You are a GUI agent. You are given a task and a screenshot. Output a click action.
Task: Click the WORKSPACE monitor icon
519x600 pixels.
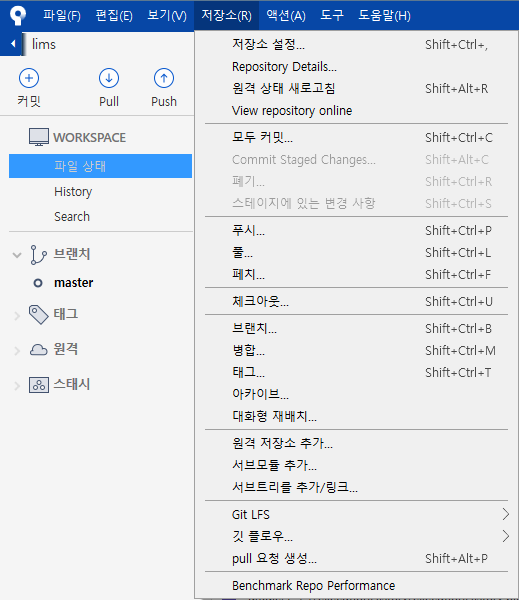(x=39, y=137)
